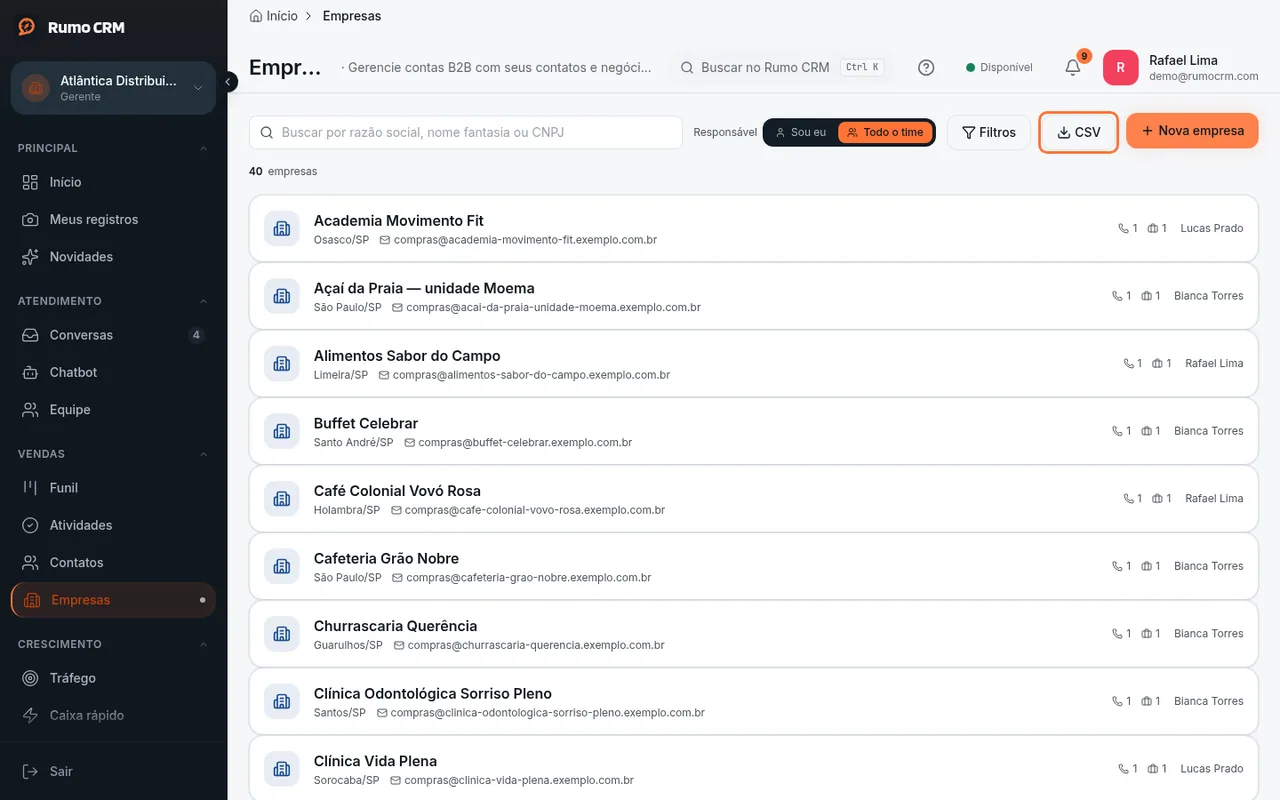Click the phone count icon on Cafeteria Grão Nobre
The image size is (1280, 800).
[1118, 566]
